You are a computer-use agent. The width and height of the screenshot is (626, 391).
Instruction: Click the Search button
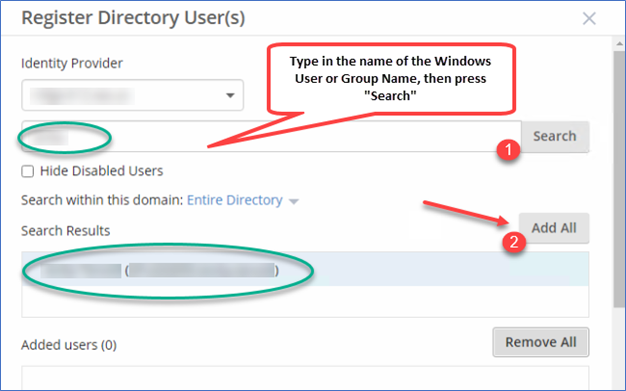(x=555, y=136)
